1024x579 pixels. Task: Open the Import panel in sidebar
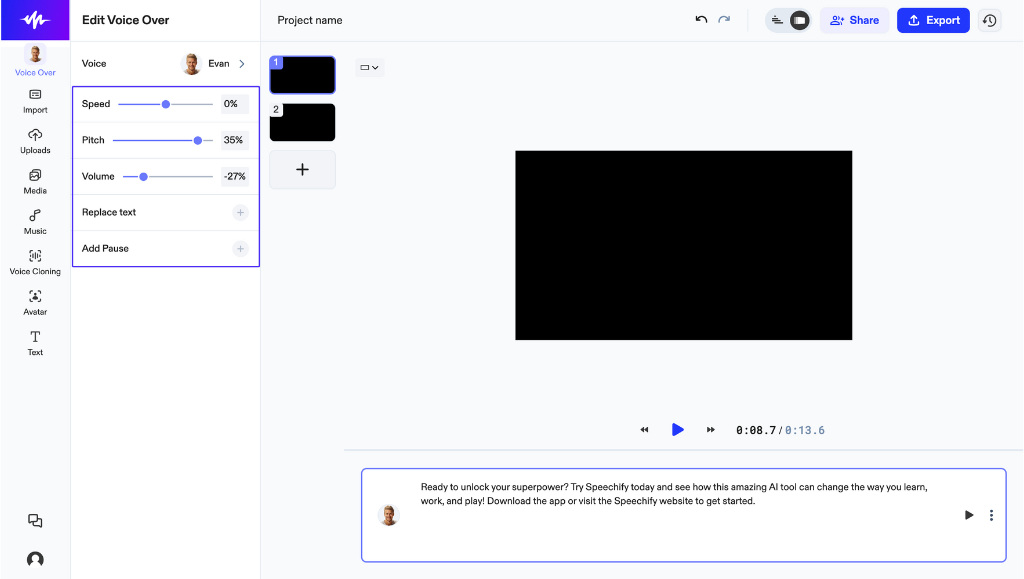[x=35, y=101]
